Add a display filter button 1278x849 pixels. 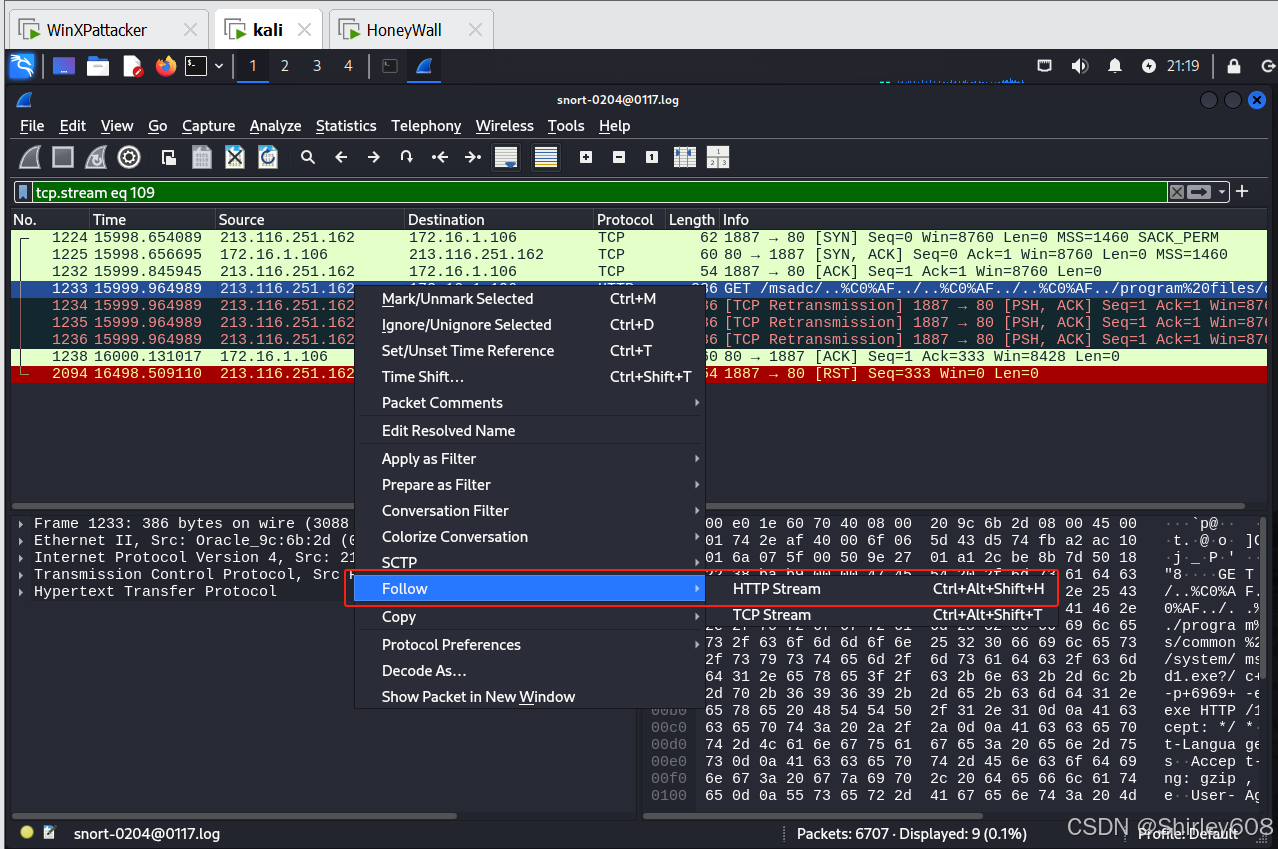1243,191
